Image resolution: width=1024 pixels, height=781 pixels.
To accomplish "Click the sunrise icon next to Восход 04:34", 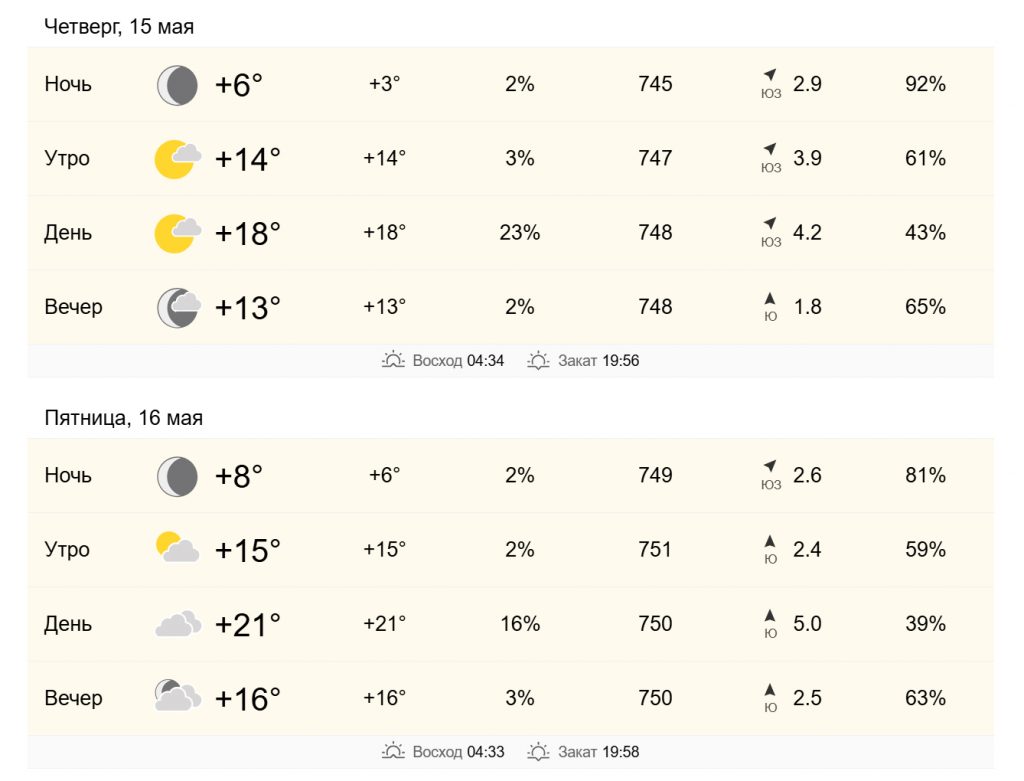I will coord(393,360).
